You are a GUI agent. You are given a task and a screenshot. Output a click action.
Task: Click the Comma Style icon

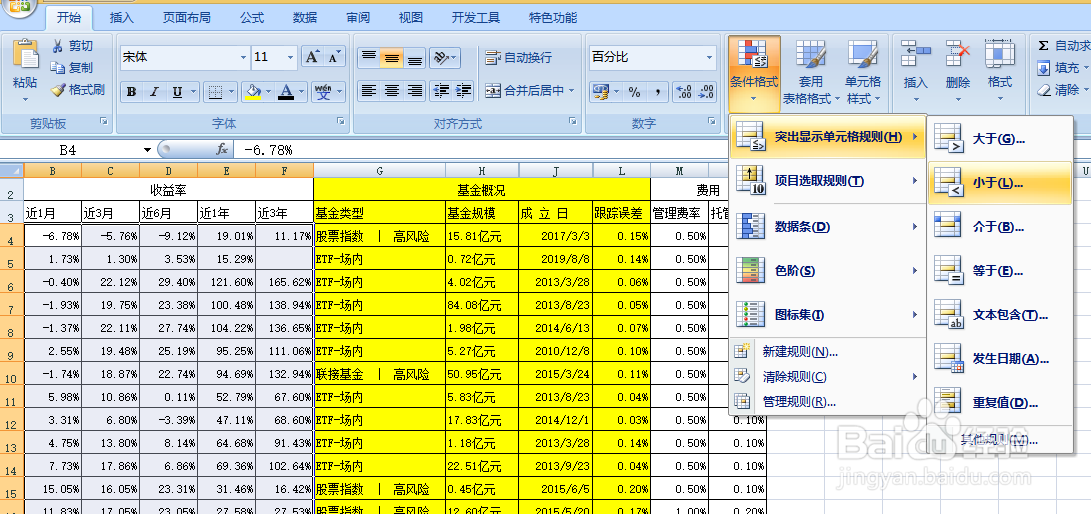pyautogui.click(x=658, y=91)
